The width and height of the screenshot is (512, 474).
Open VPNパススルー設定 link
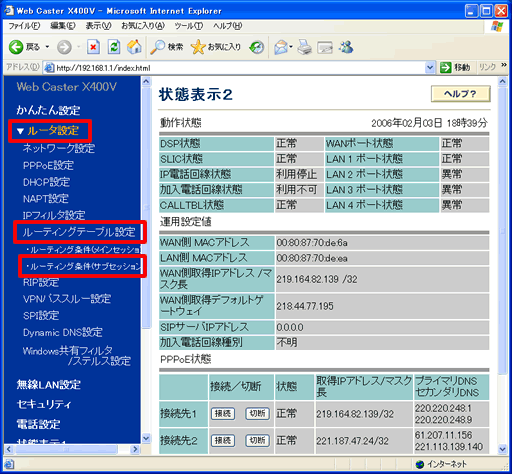point(67,299)
